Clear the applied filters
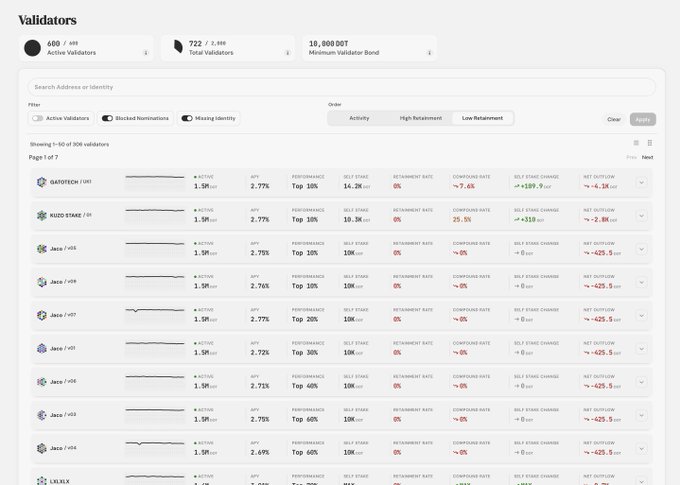Viewport: 680px width, 485px height. (614, 119)
